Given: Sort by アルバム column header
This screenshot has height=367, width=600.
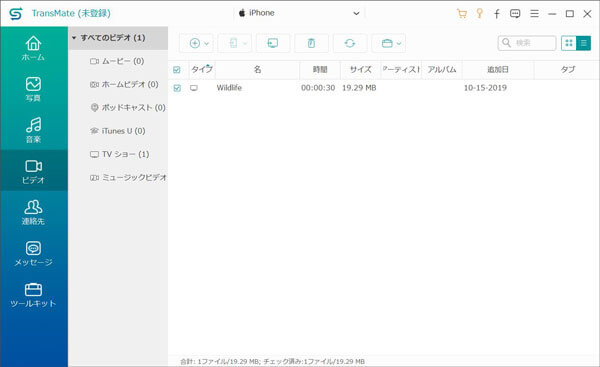Looking at the screenshot, I should 442,70.
